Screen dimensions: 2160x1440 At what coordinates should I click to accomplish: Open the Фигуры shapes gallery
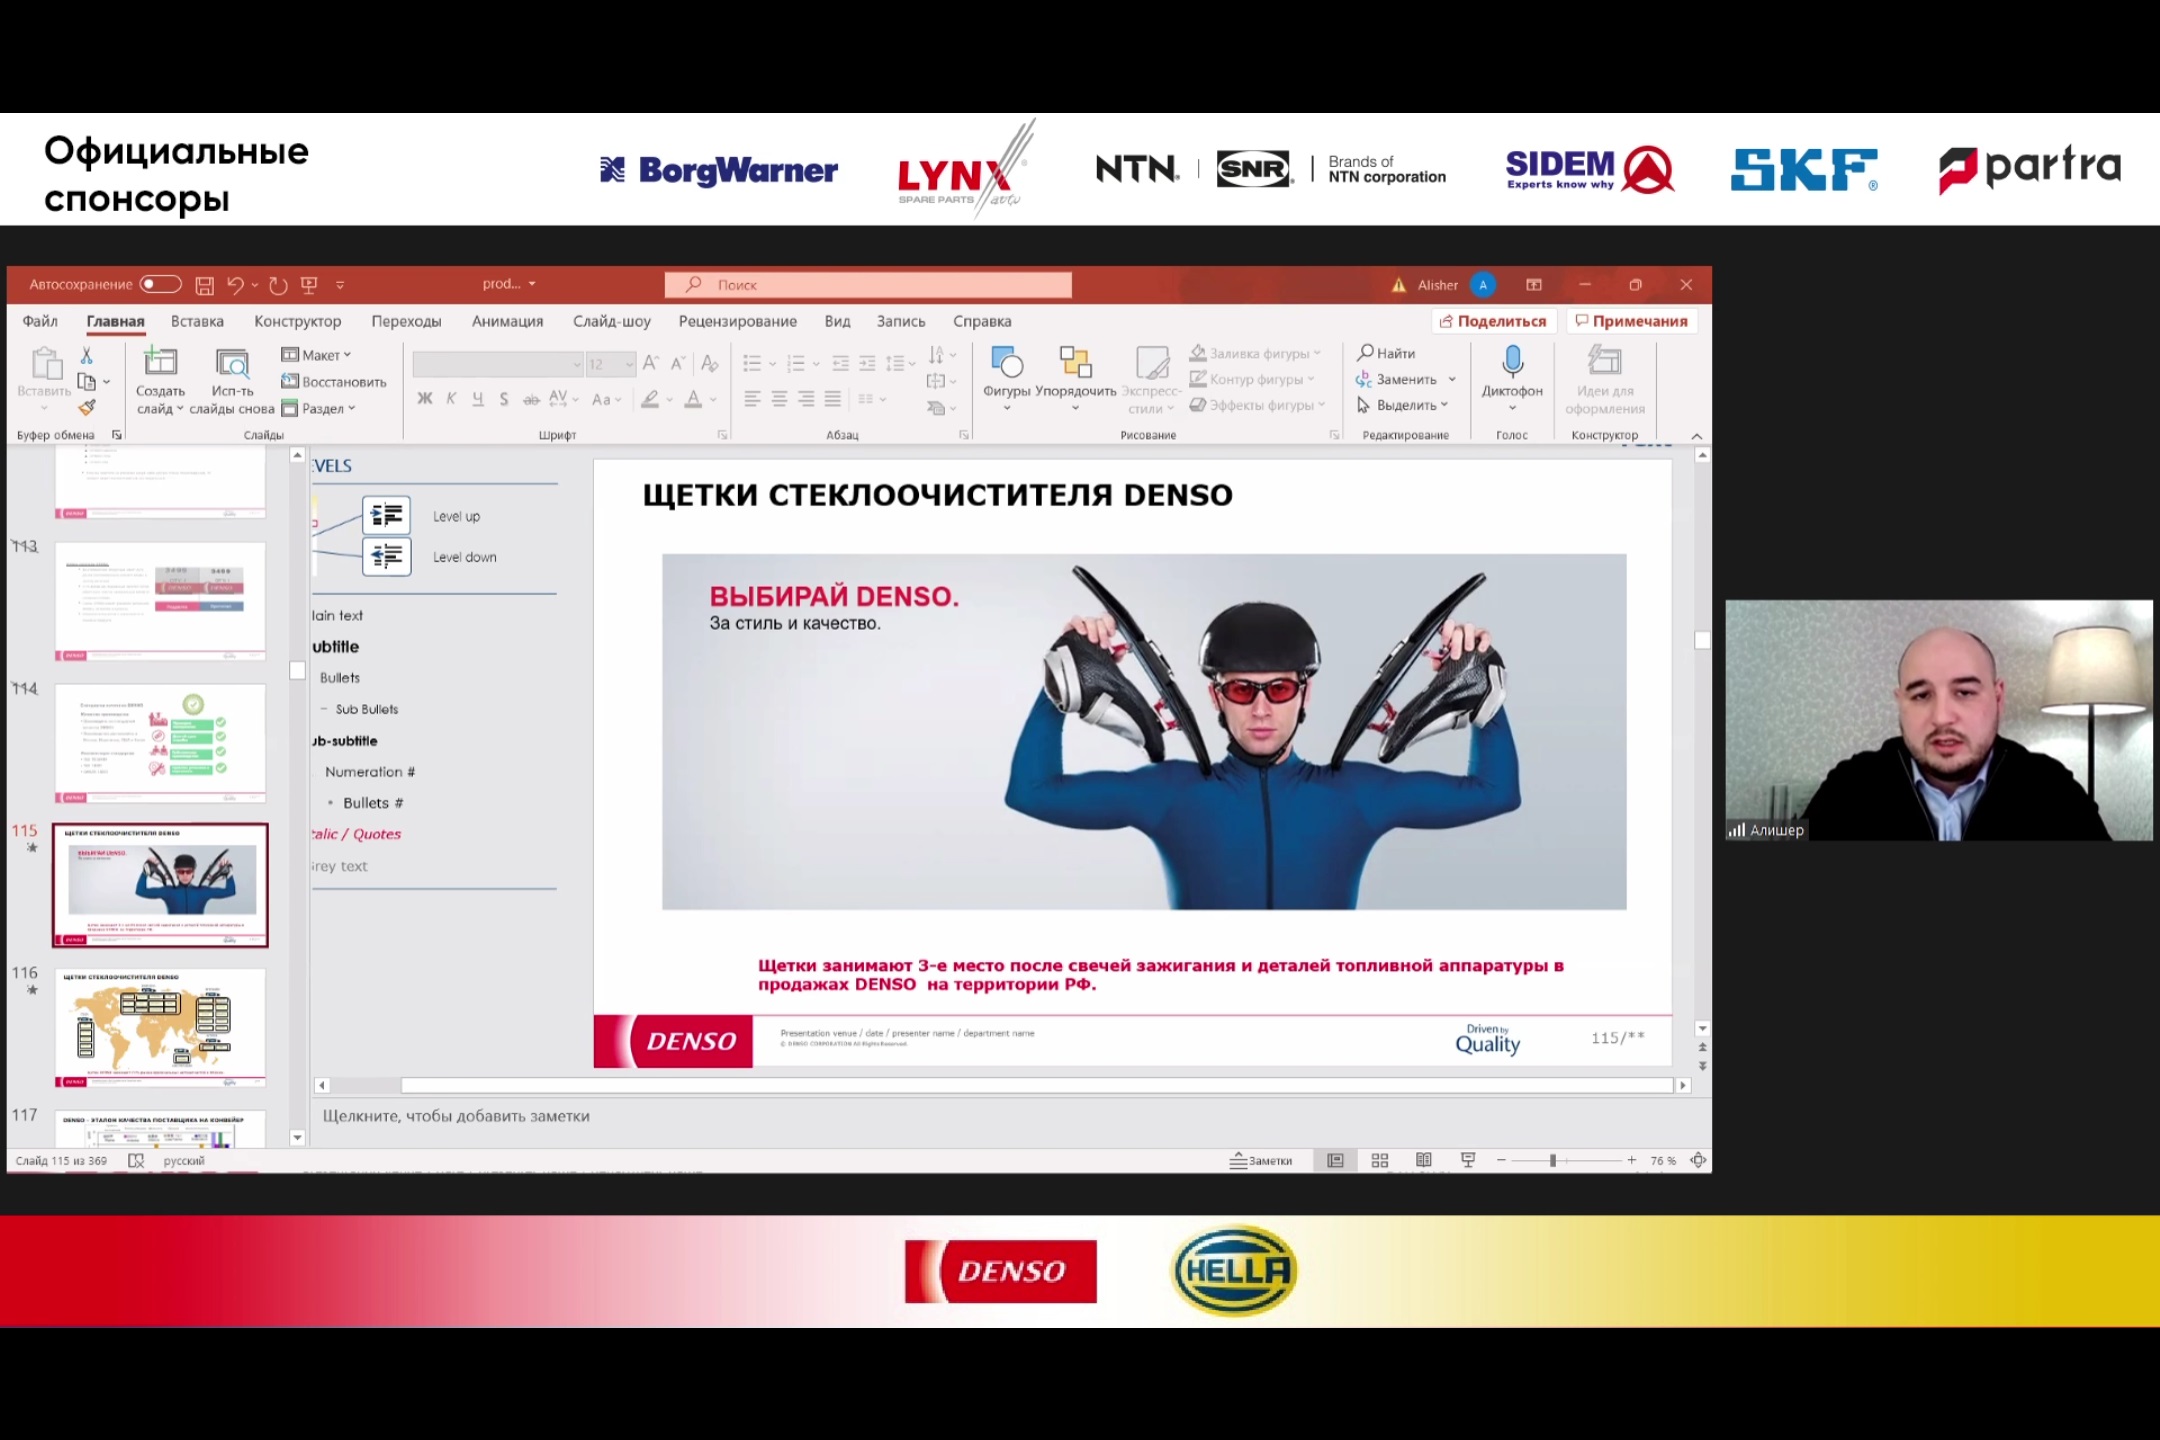point(1006,378)
